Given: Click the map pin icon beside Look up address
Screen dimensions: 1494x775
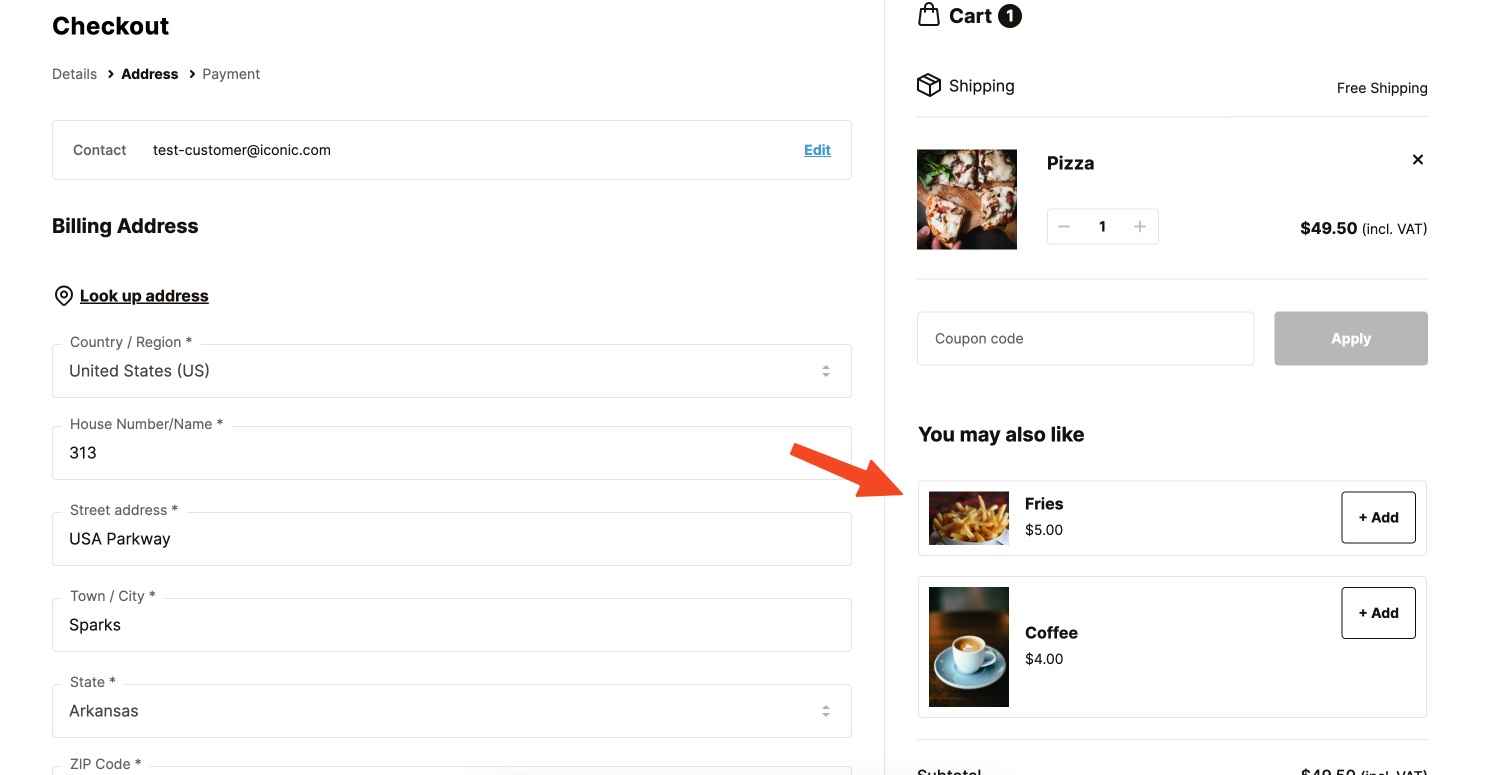Looking at the screenshot, I should coord(63,295).
